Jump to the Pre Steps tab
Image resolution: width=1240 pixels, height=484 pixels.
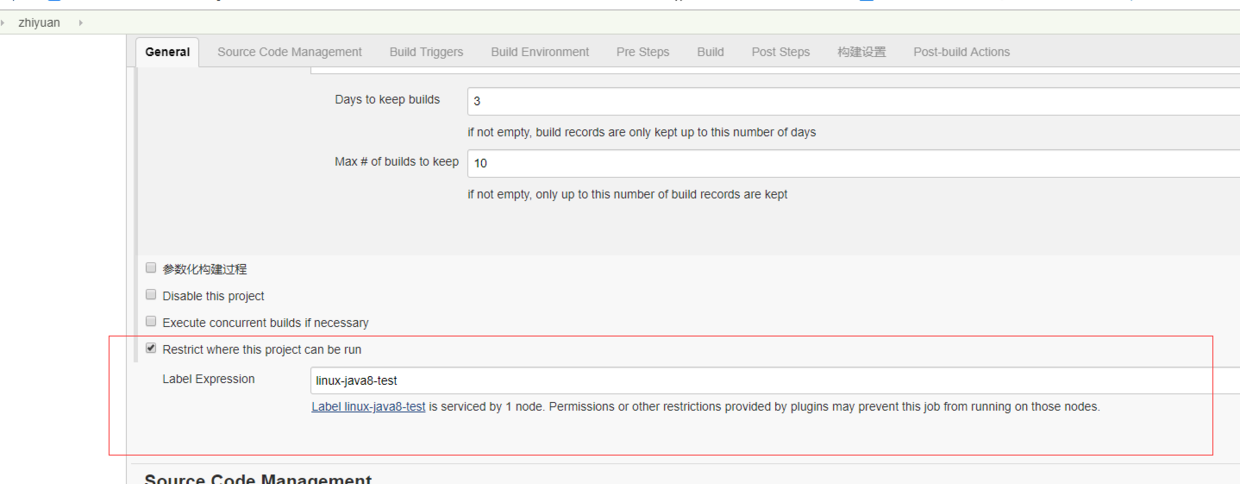[643, 52]
